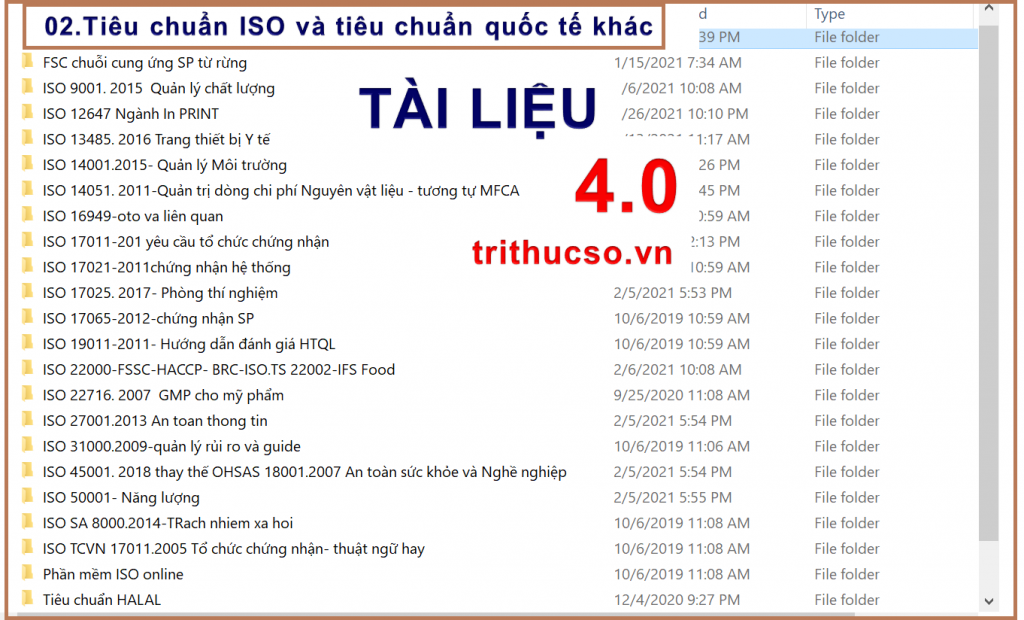Open the ISO 22000-FSSC-HACCP folder name

click(218, 370)
